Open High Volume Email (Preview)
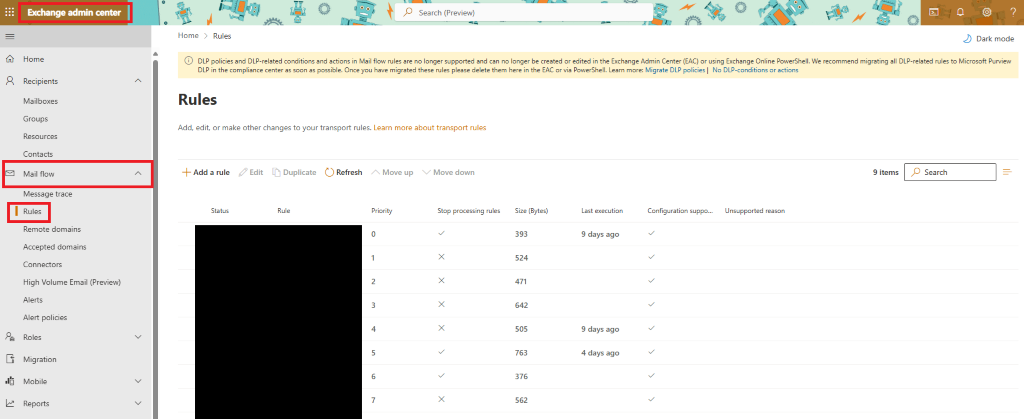Viewport: 1024px width, 419px height. click(72, 282)
